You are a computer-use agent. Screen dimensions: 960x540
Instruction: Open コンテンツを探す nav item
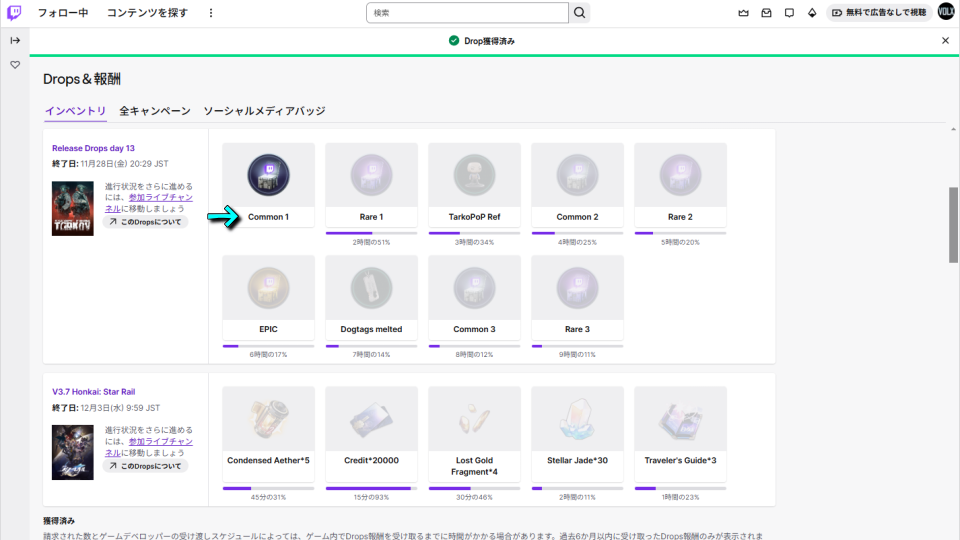pos(148,13)
